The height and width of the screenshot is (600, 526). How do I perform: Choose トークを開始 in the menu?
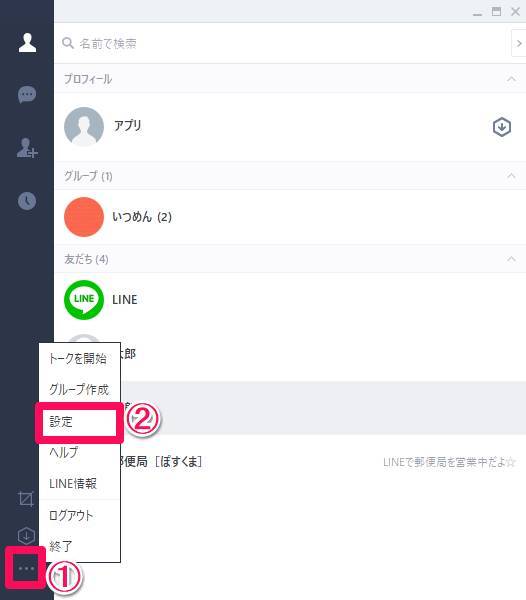pos(79,359)
